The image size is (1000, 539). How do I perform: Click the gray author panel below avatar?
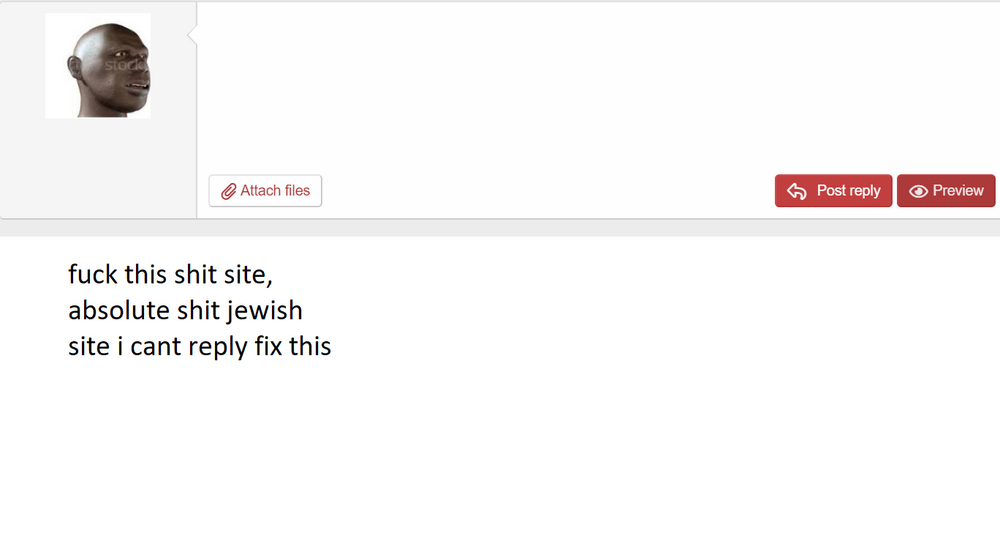(98, 169)
